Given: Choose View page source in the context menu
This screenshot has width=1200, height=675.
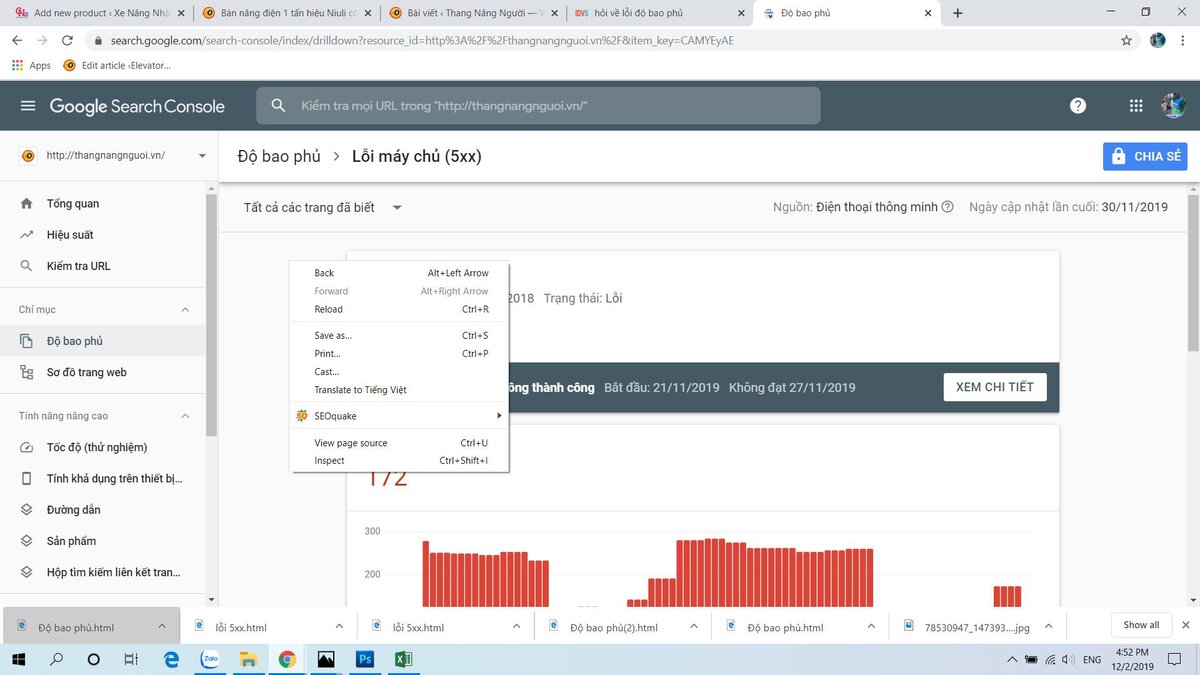Looking at the screenshot, I should 400,443.
